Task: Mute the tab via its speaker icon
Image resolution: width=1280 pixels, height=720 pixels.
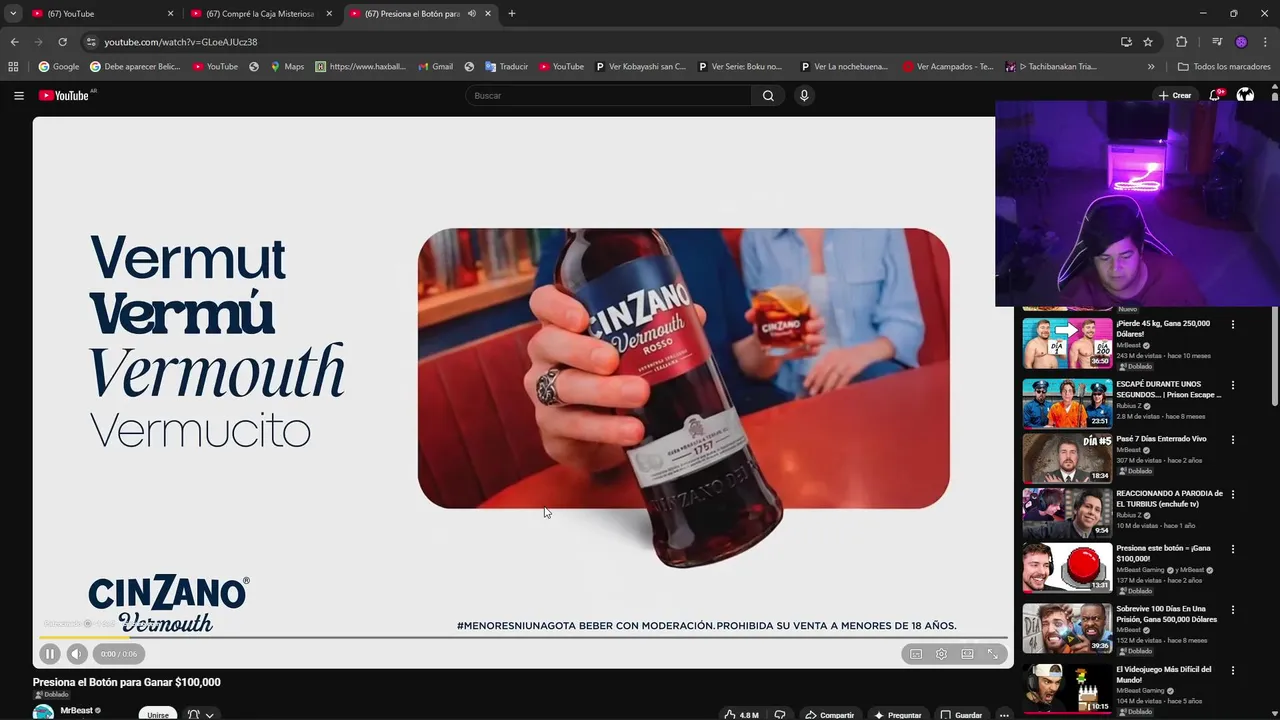Action: click(472, 14)
